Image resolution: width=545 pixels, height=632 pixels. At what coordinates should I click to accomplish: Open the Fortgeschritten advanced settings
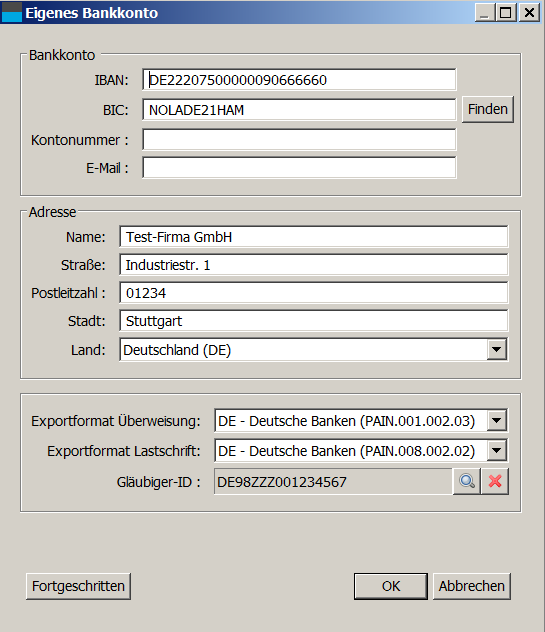point(78,586)
